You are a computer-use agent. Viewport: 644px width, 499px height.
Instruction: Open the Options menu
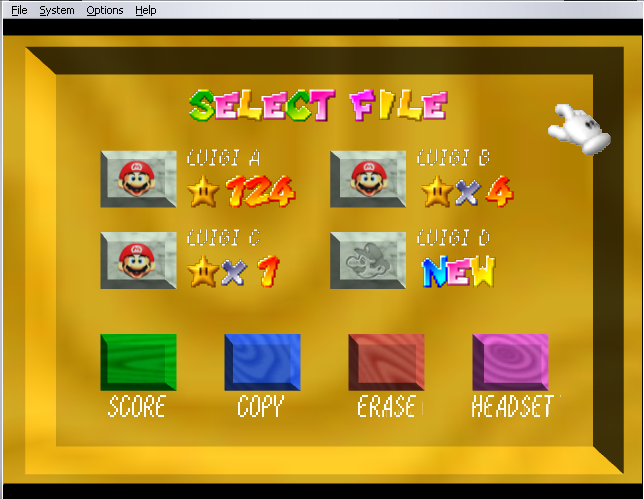[x=105, y=10]
